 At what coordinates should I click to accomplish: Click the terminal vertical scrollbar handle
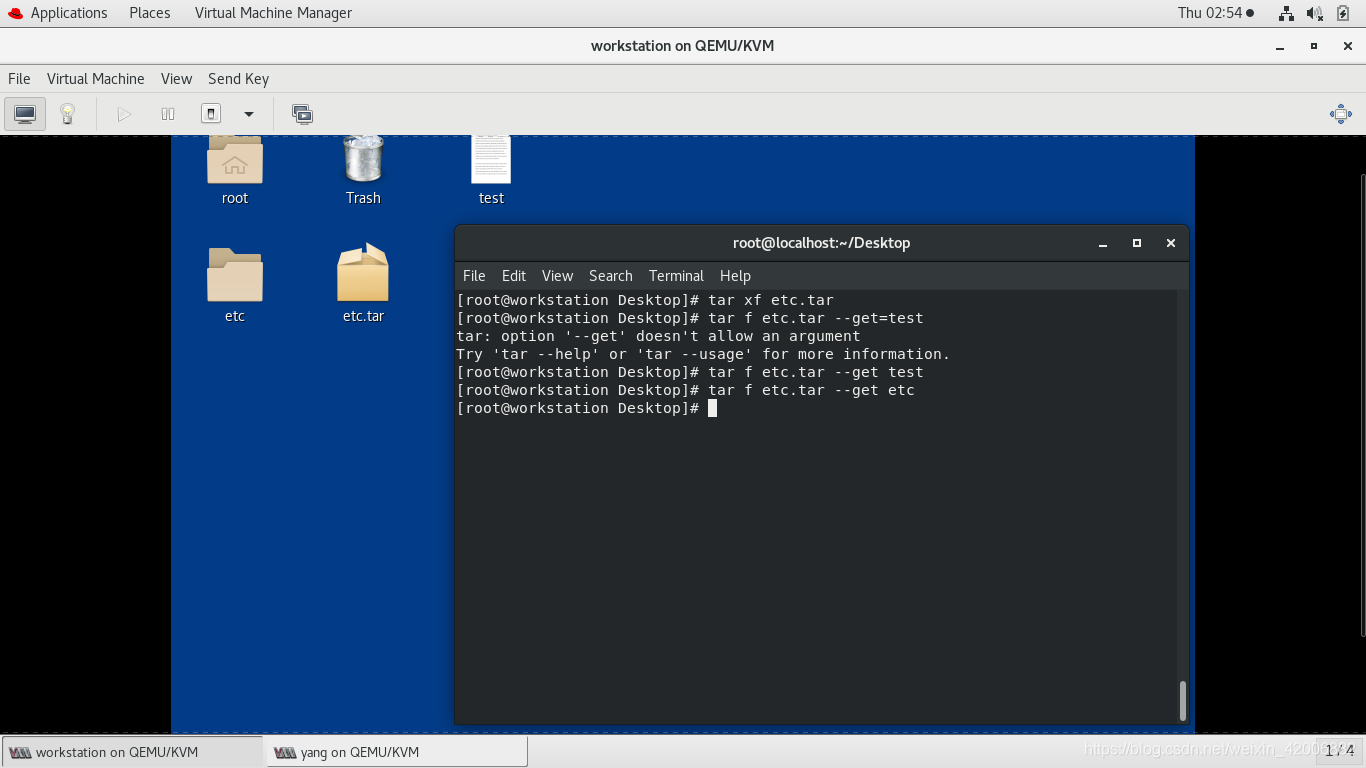[x=1183, y=700]
